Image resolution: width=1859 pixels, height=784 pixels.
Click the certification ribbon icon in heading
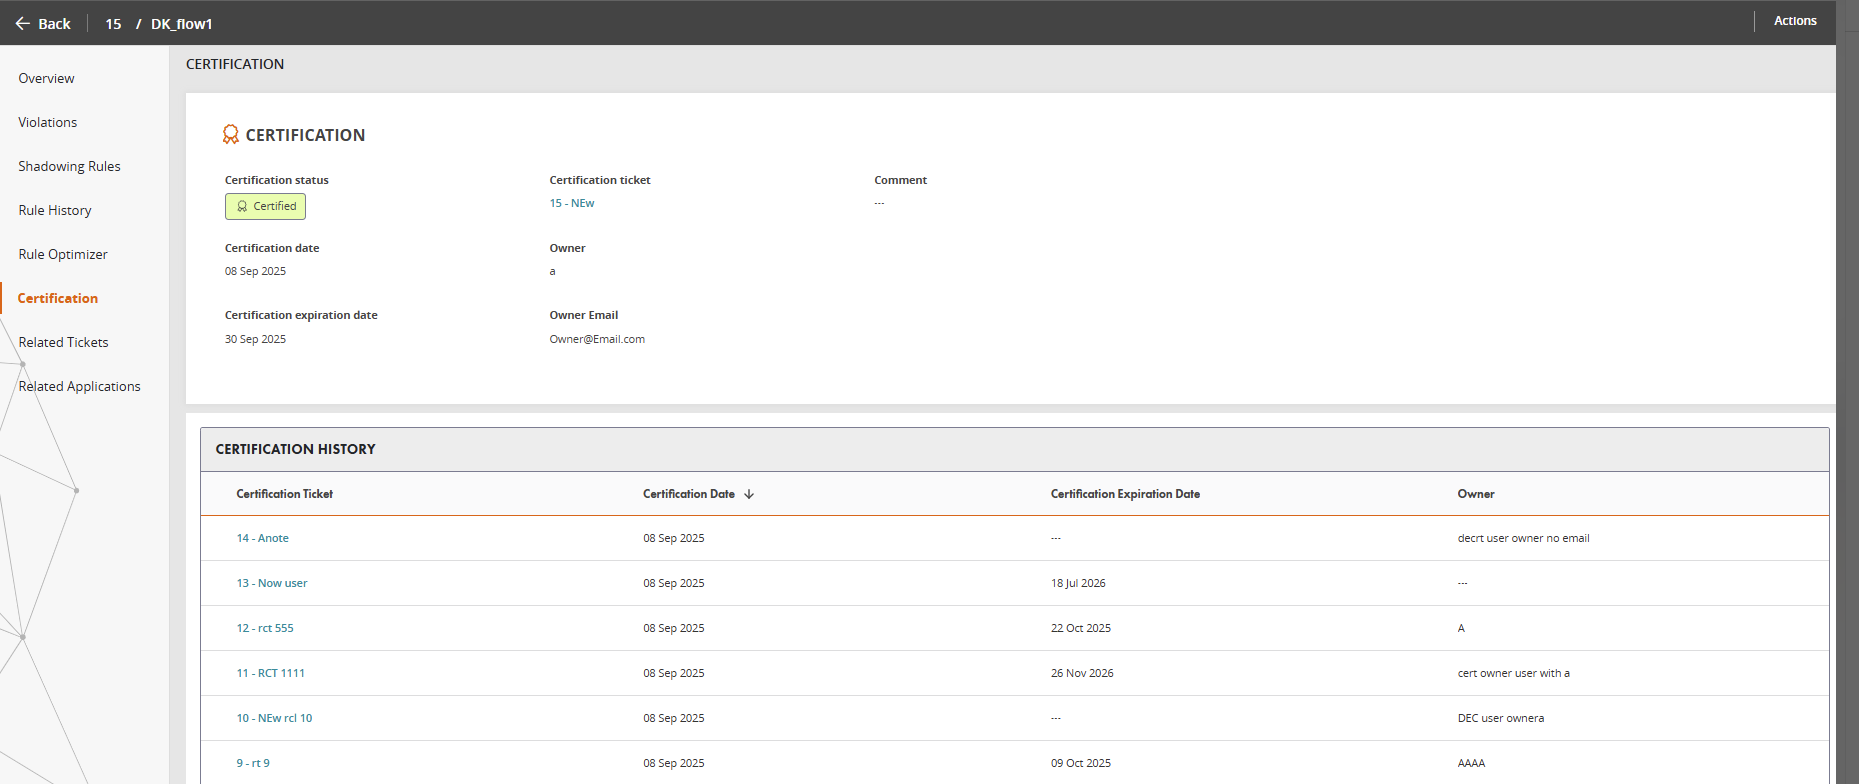230,135
